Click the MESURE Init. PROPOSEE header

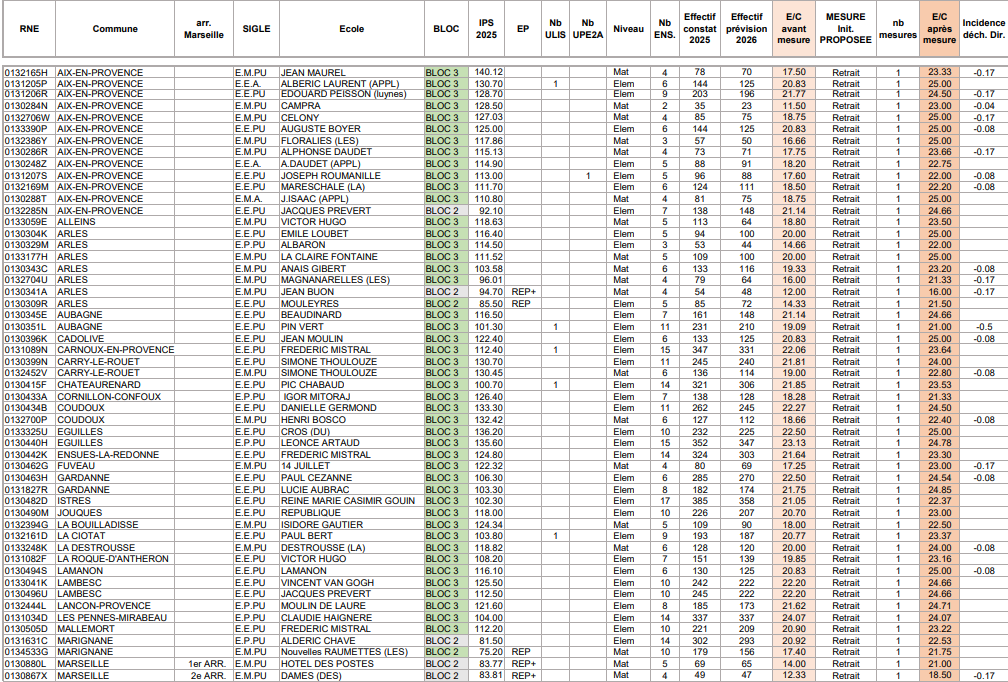[x=845, y=29]
